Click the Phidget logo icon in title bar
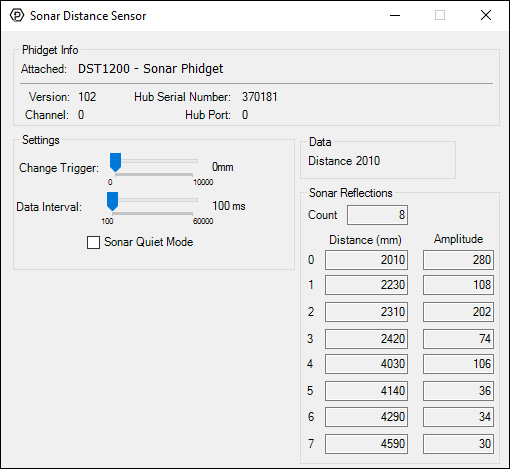Screen dimensions: 510x469 (17, 15)
